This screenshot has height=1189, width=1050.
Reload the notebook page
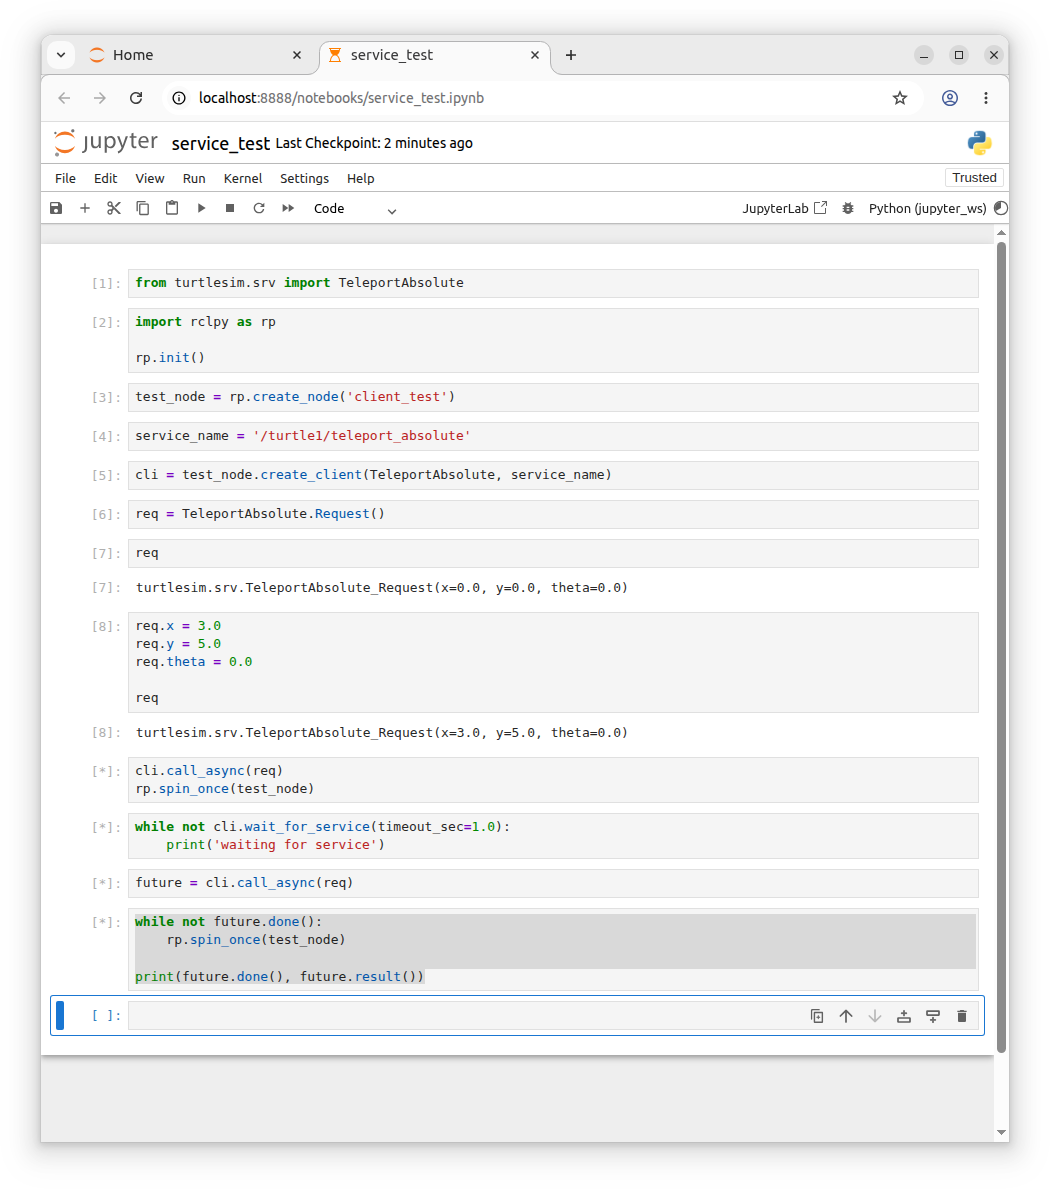136,98
